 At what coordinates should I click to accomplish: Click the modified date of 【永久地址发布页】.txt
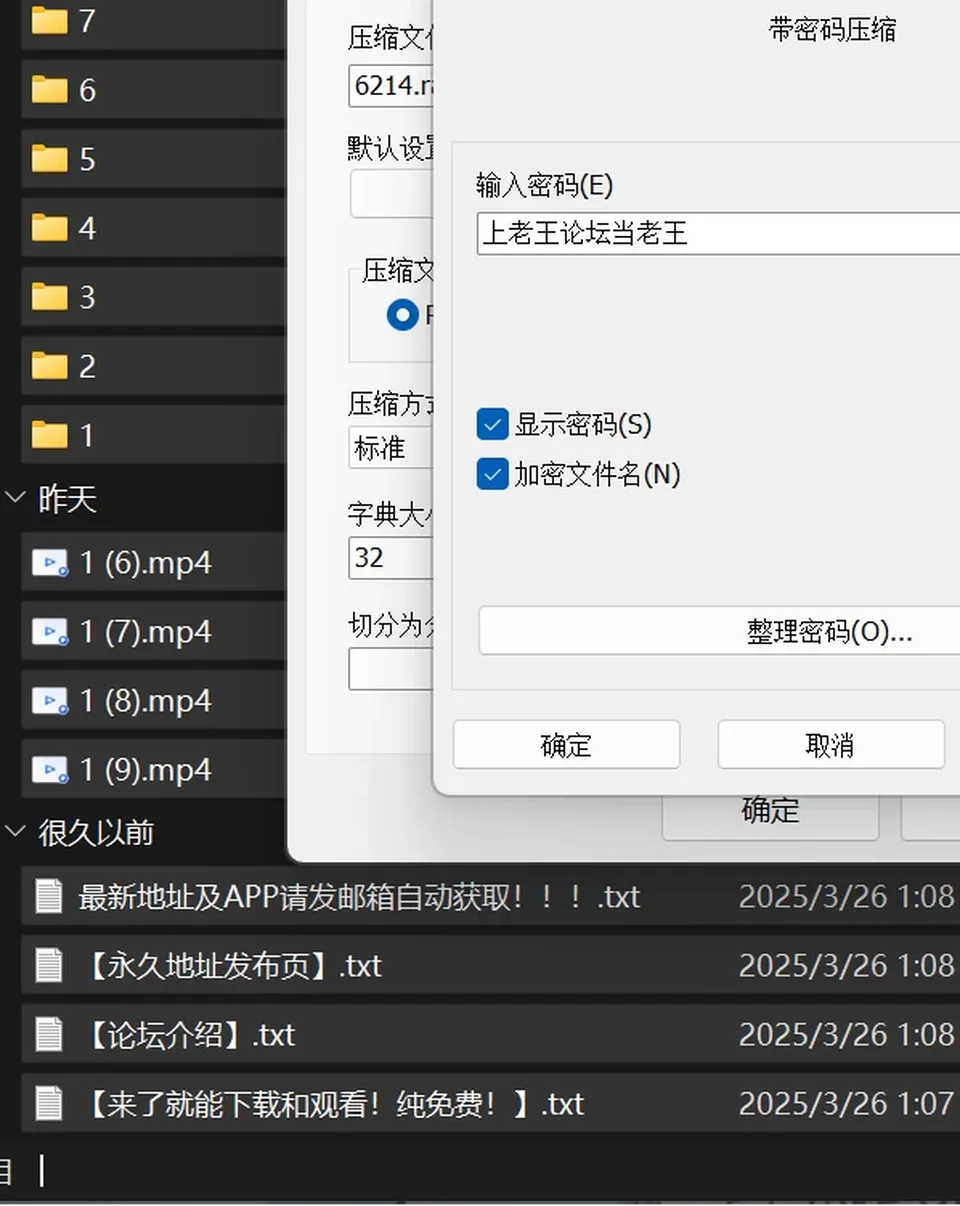tap(846, 966)
